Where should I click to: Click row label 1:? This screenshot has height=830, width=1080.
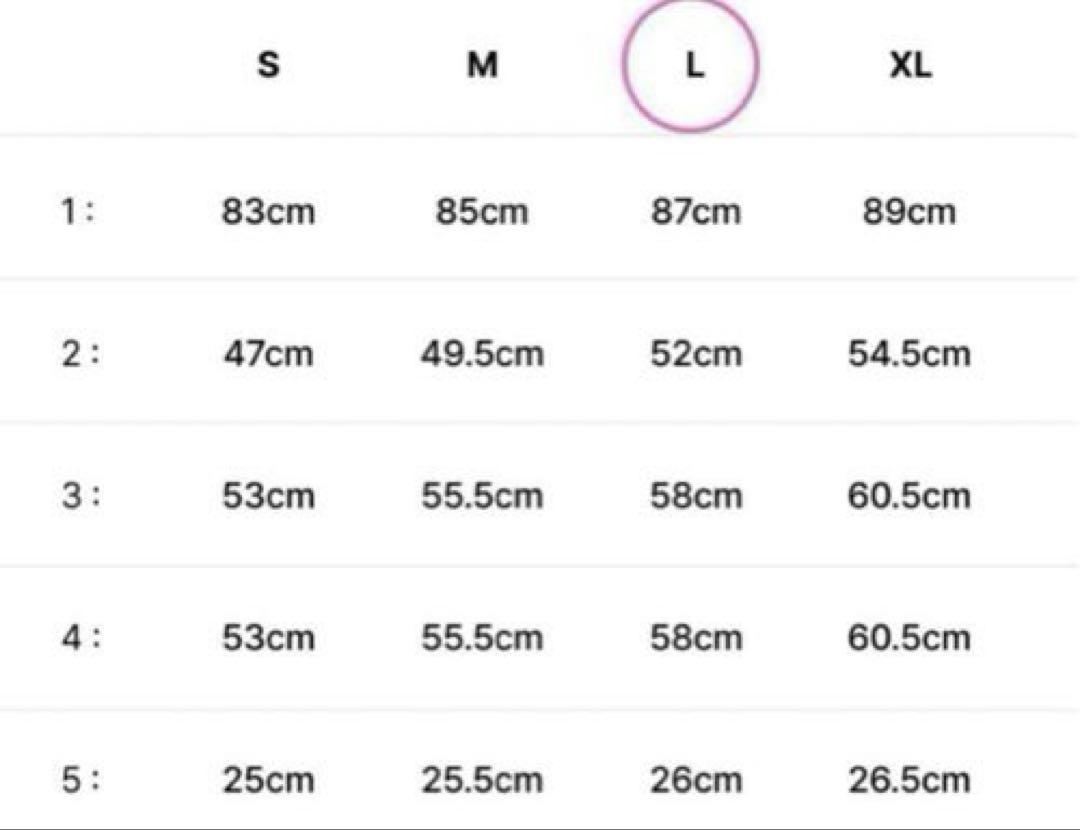tap(77, 211)
